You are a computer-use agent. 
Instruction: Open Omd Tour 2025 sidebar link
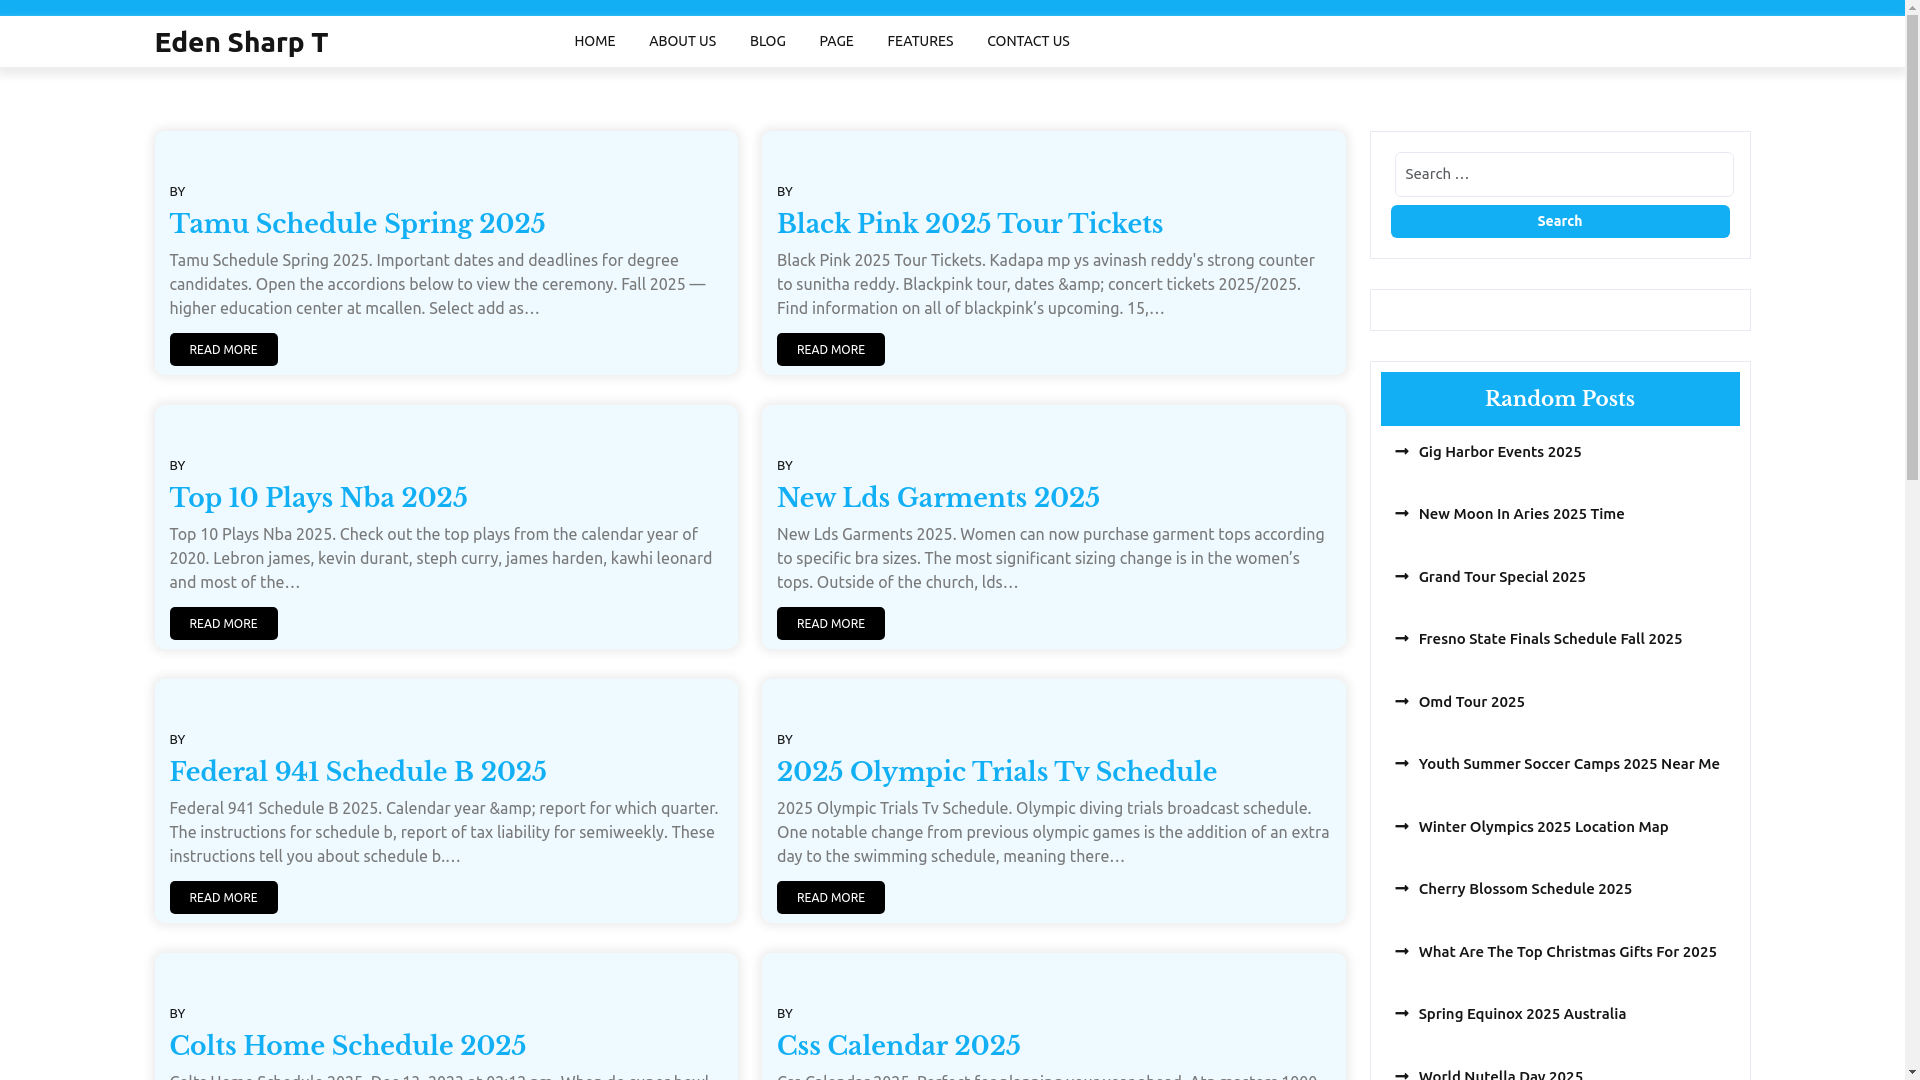click(x=1471, y=702)
